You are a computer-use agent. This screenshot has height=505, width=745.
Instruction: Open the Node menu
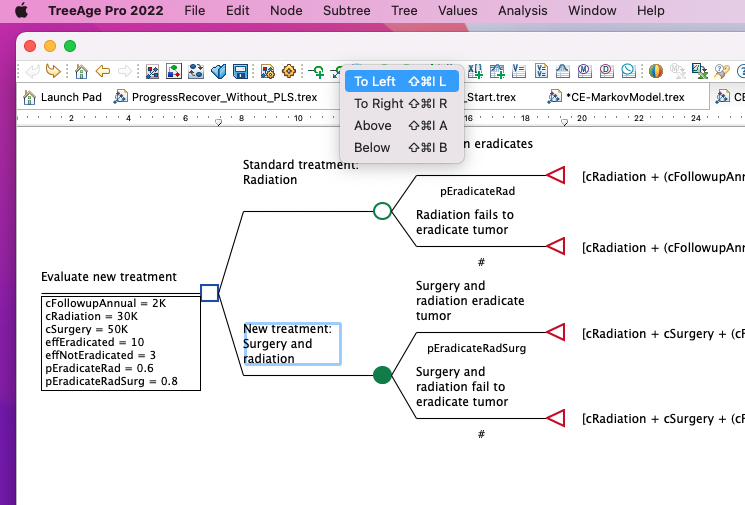286,10
